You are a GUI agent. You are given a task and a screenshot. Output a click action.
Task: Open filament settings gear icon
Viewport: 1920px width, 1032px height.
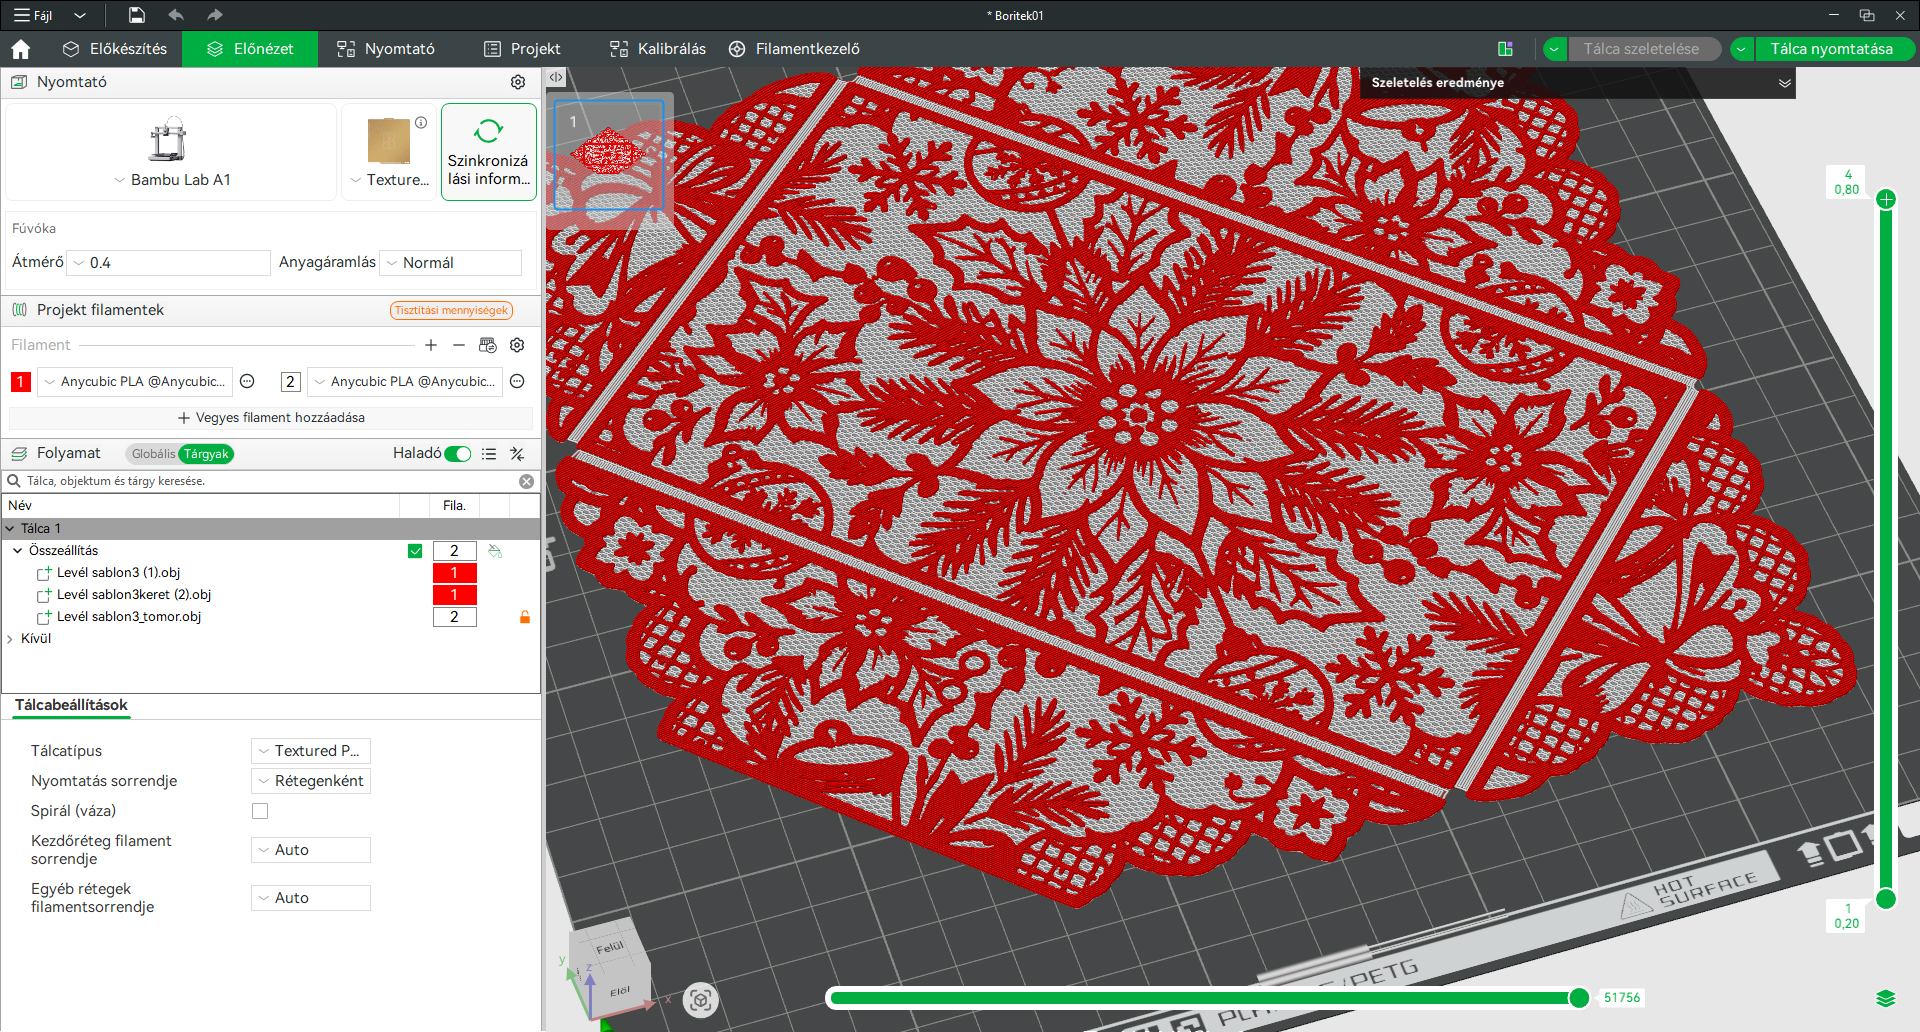point(517,345)
